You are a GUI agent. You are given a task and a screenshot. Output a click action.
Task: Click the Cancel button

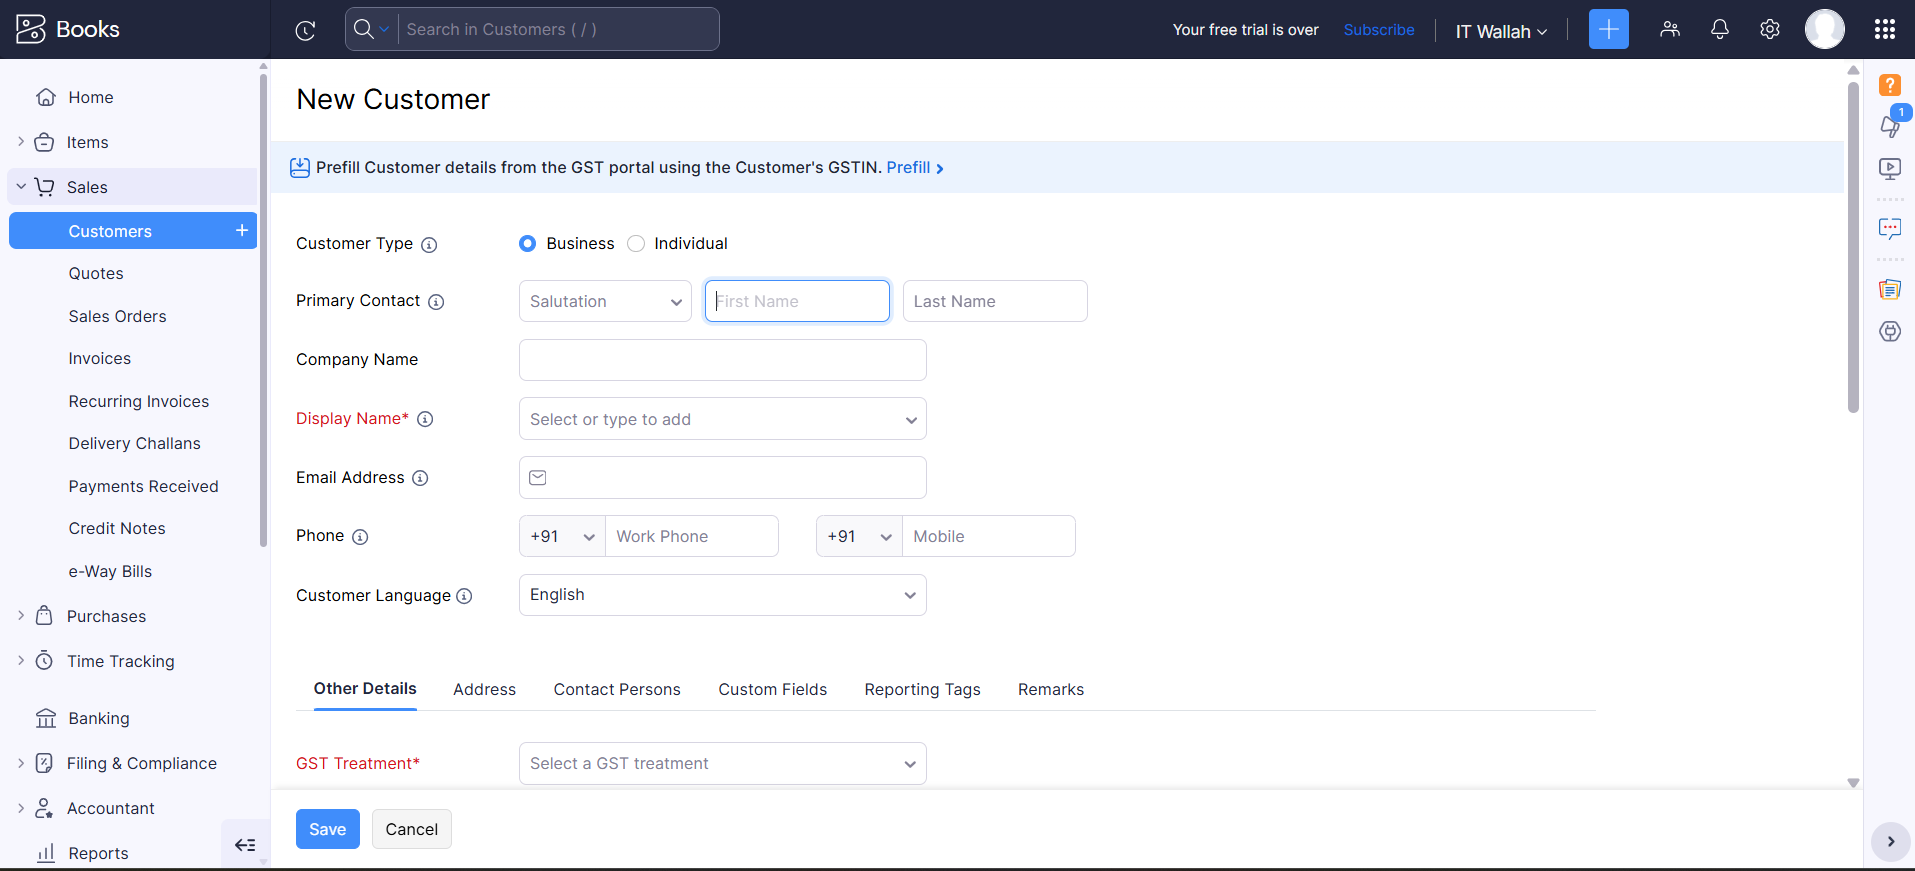point(412,829)
